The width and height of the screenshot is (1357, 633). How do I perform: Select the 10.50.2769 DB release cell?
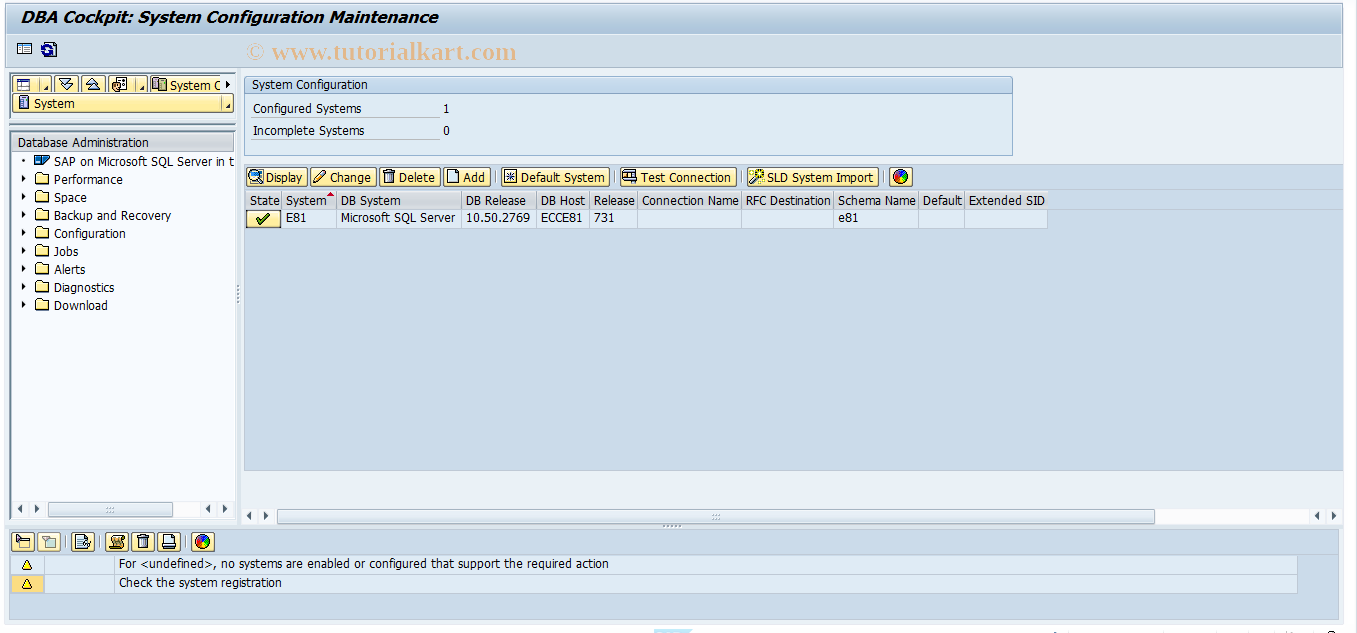(499, 218)
